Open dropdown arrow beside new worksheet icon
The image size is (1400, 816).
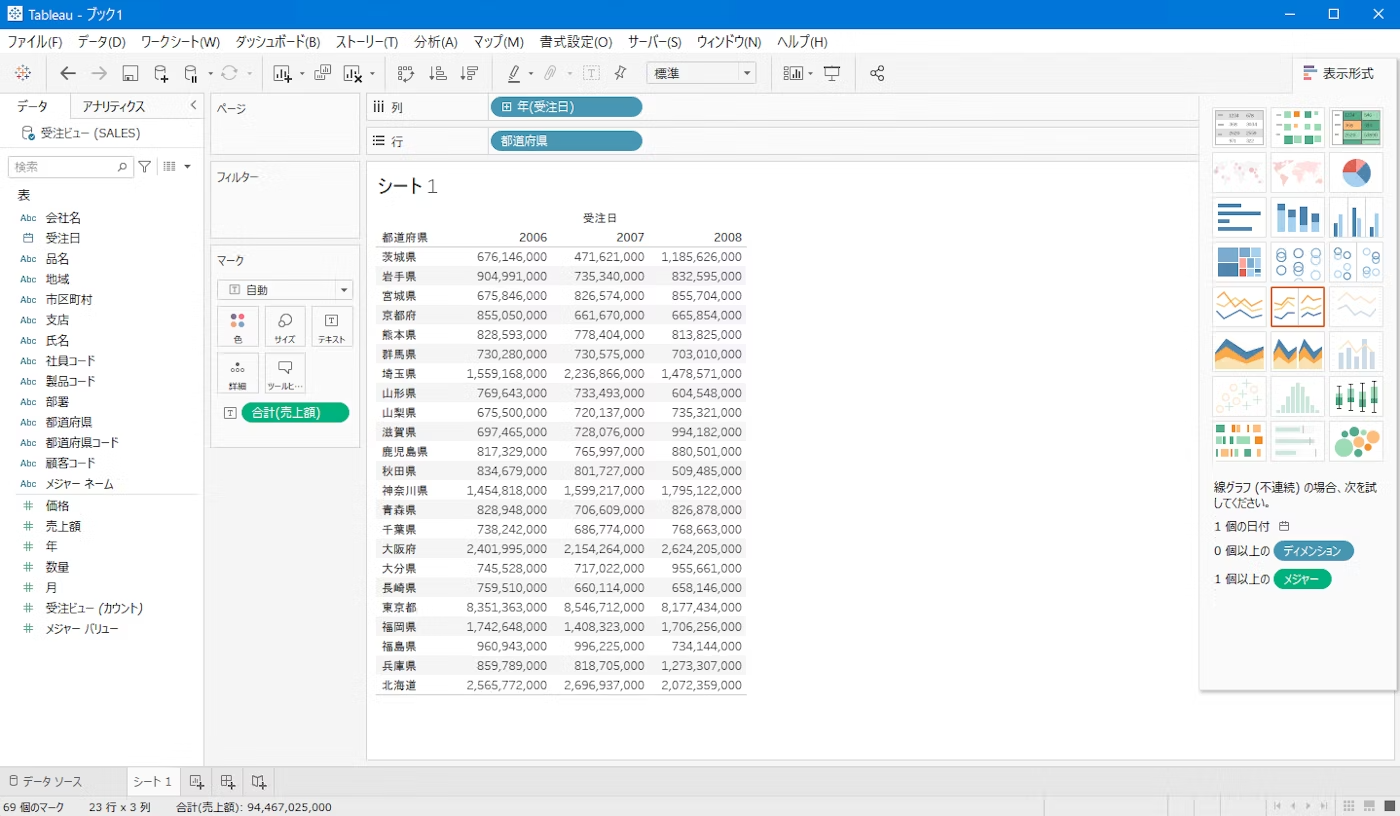pyautogui.click(x=301, y=73)
